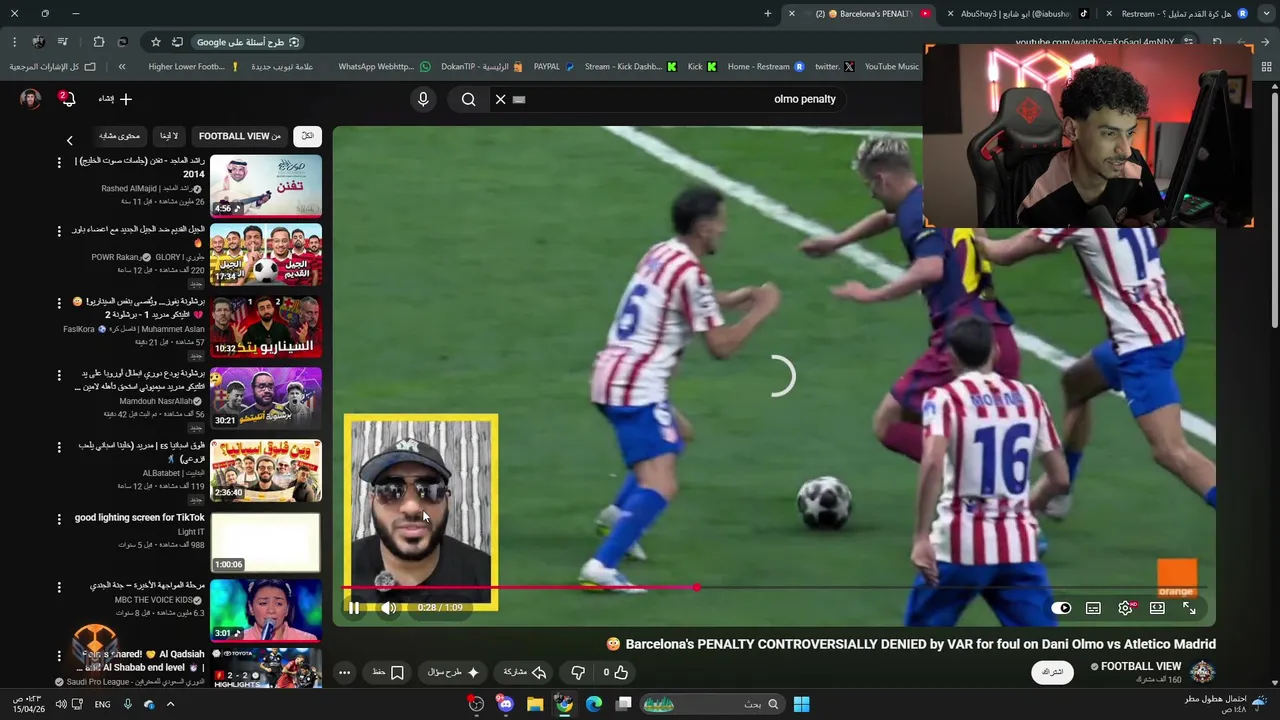This screenshot has height=720, width=1280.
Task: Select the 'Similar content' filter chip
Action: 120,136
